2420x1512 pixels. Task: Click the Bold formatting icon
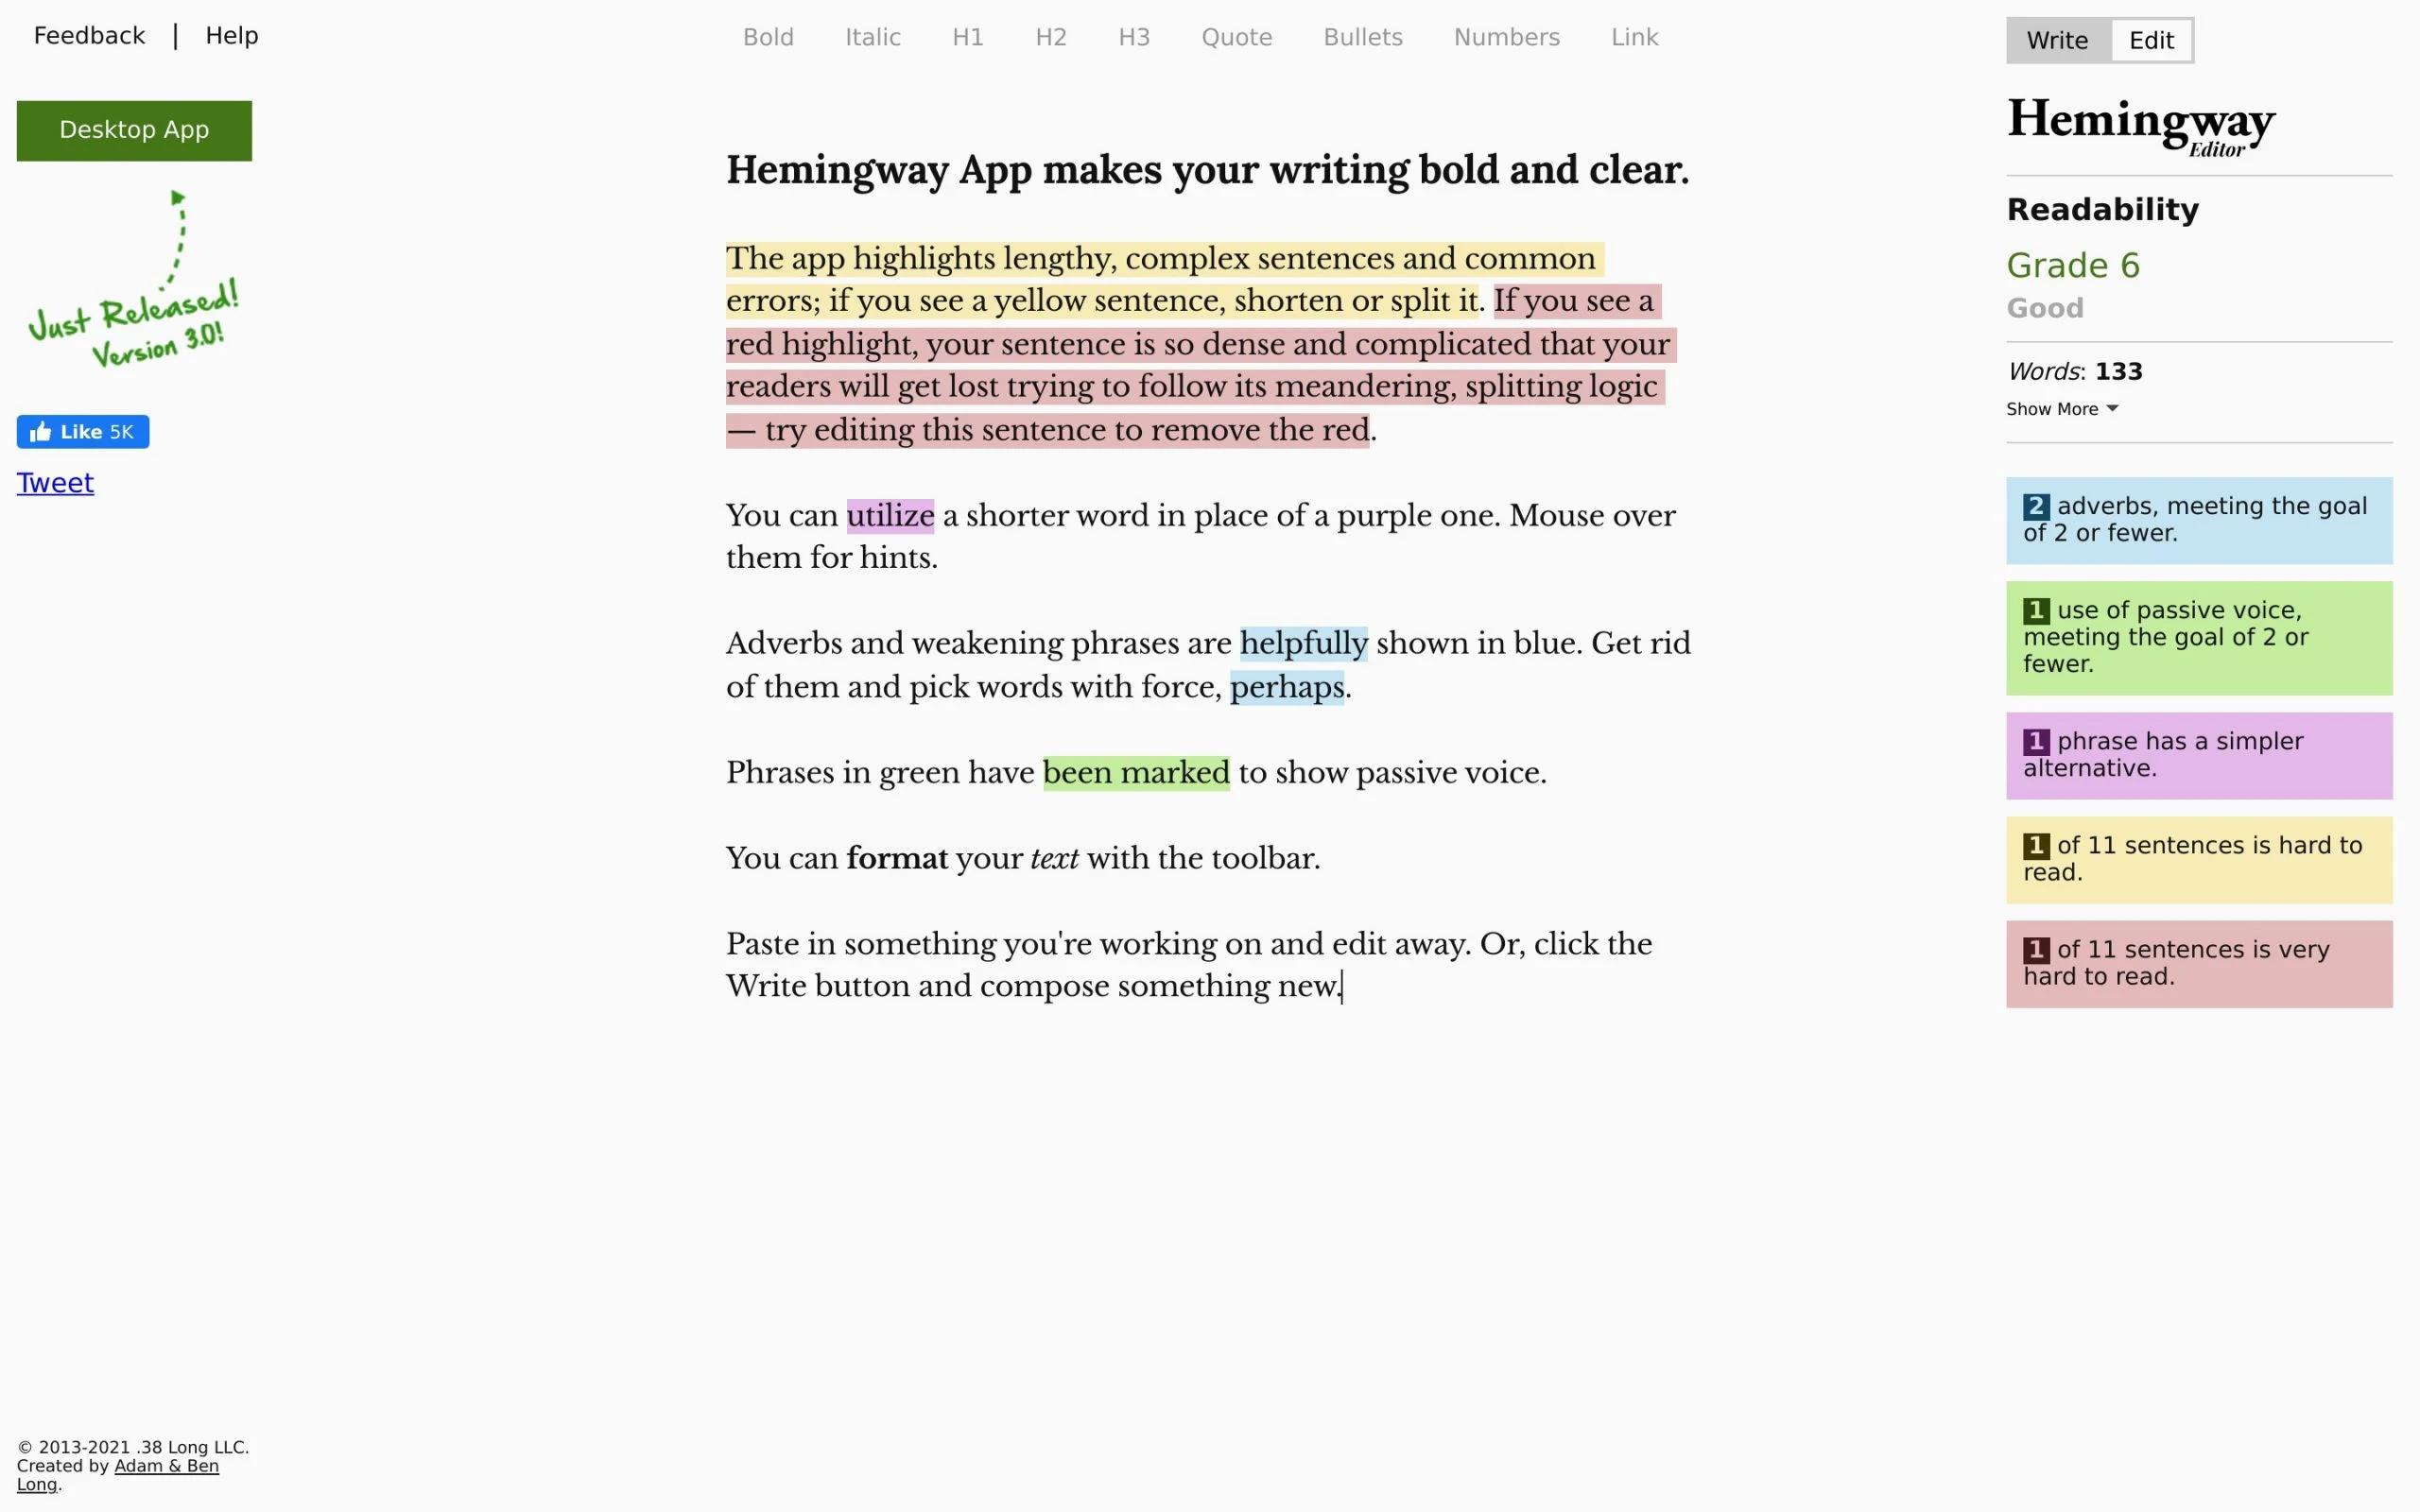[769, 35]
